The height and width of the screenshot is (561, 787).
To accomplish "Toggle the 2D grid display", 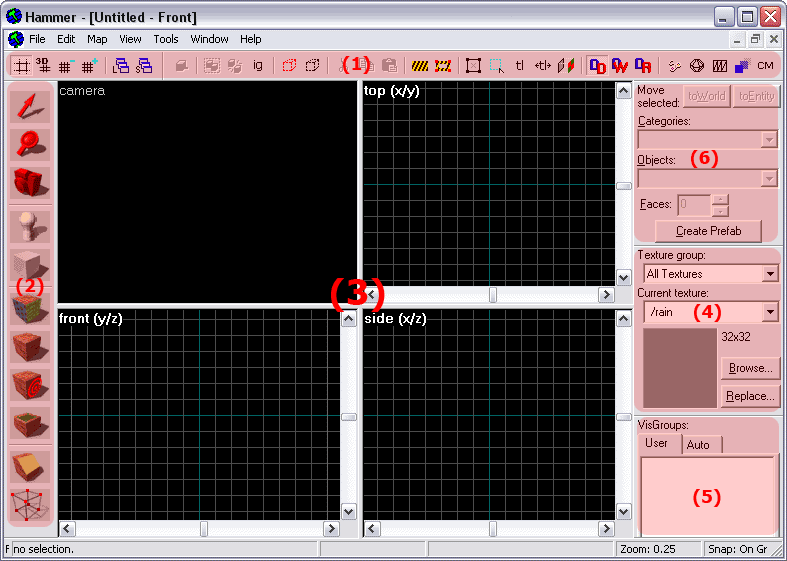I will pyautogui.click(x=20, y=66).
